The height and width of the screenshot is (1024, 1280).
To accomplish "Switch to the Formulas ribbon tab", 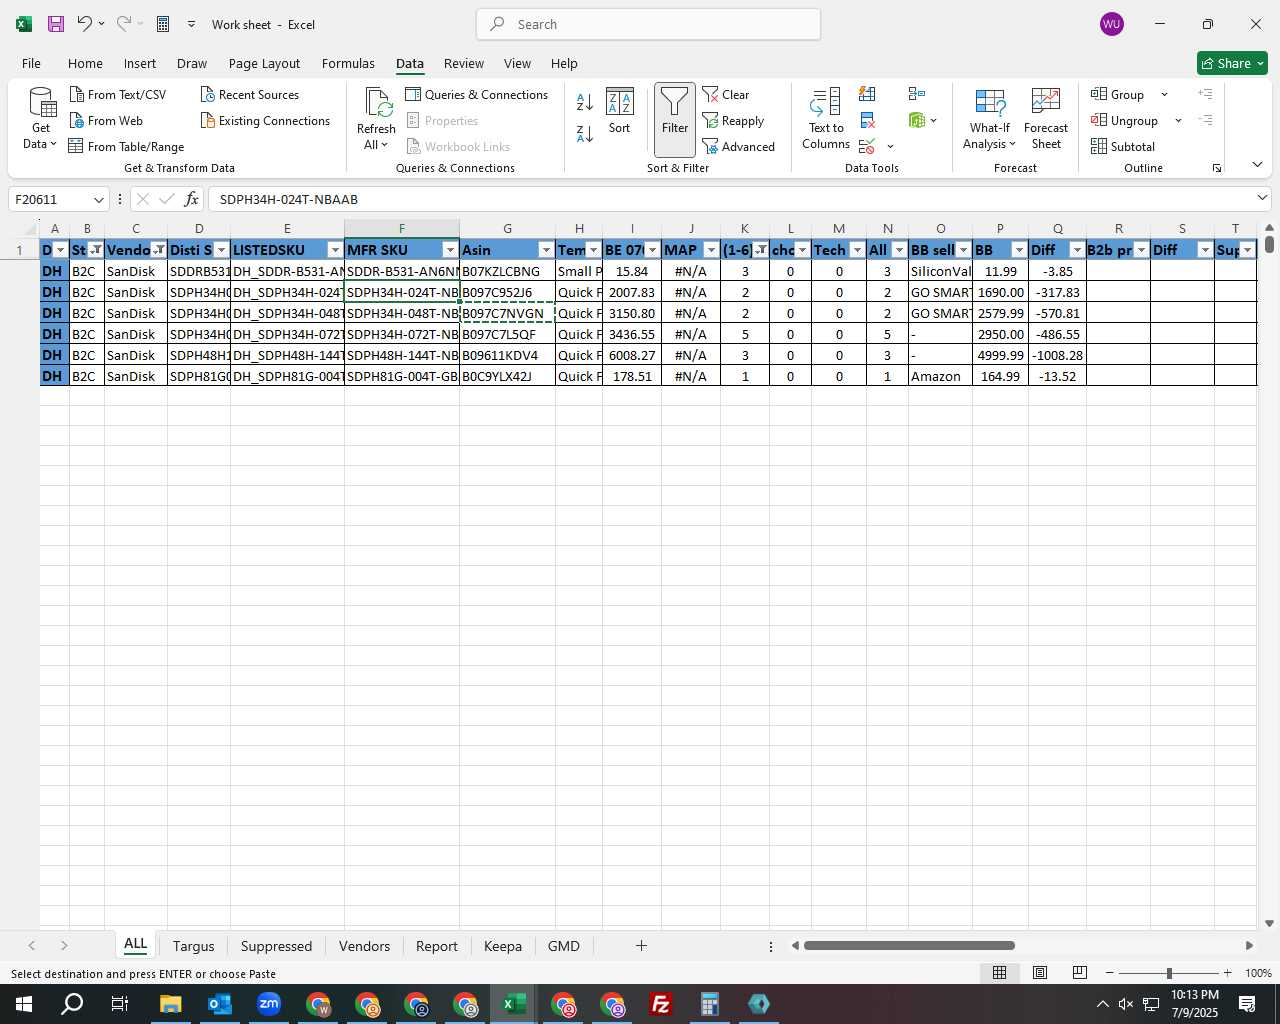I will [x=348, y=63].
